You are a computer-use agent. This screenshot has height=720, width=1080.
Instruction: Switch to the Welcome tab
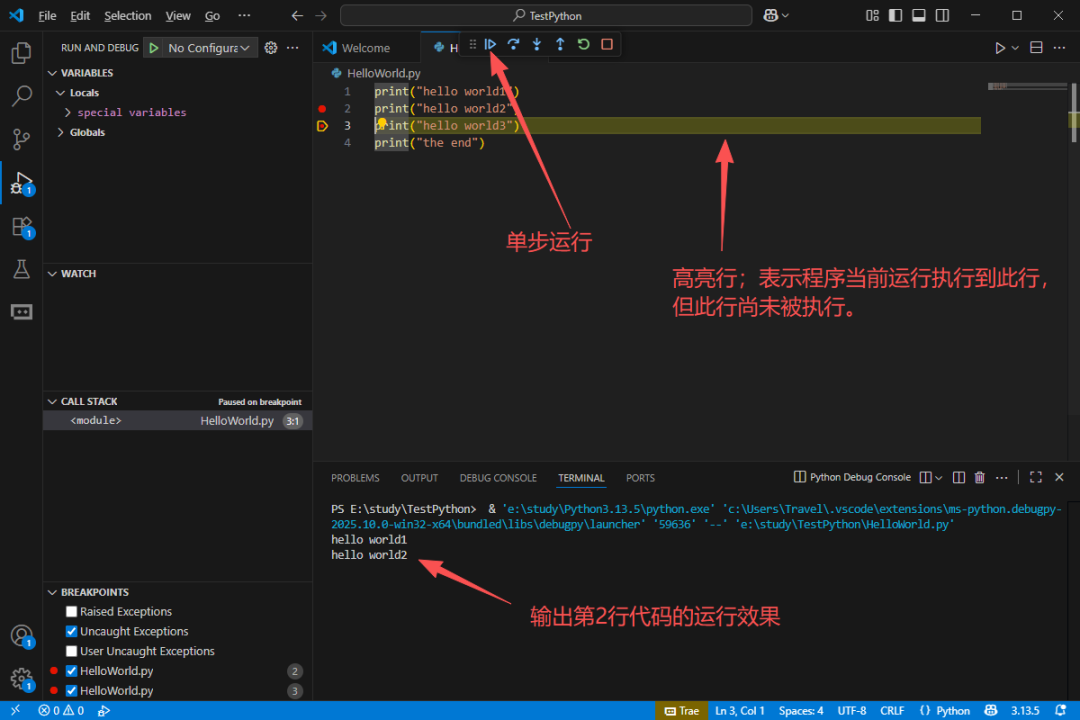click(366, 48)
